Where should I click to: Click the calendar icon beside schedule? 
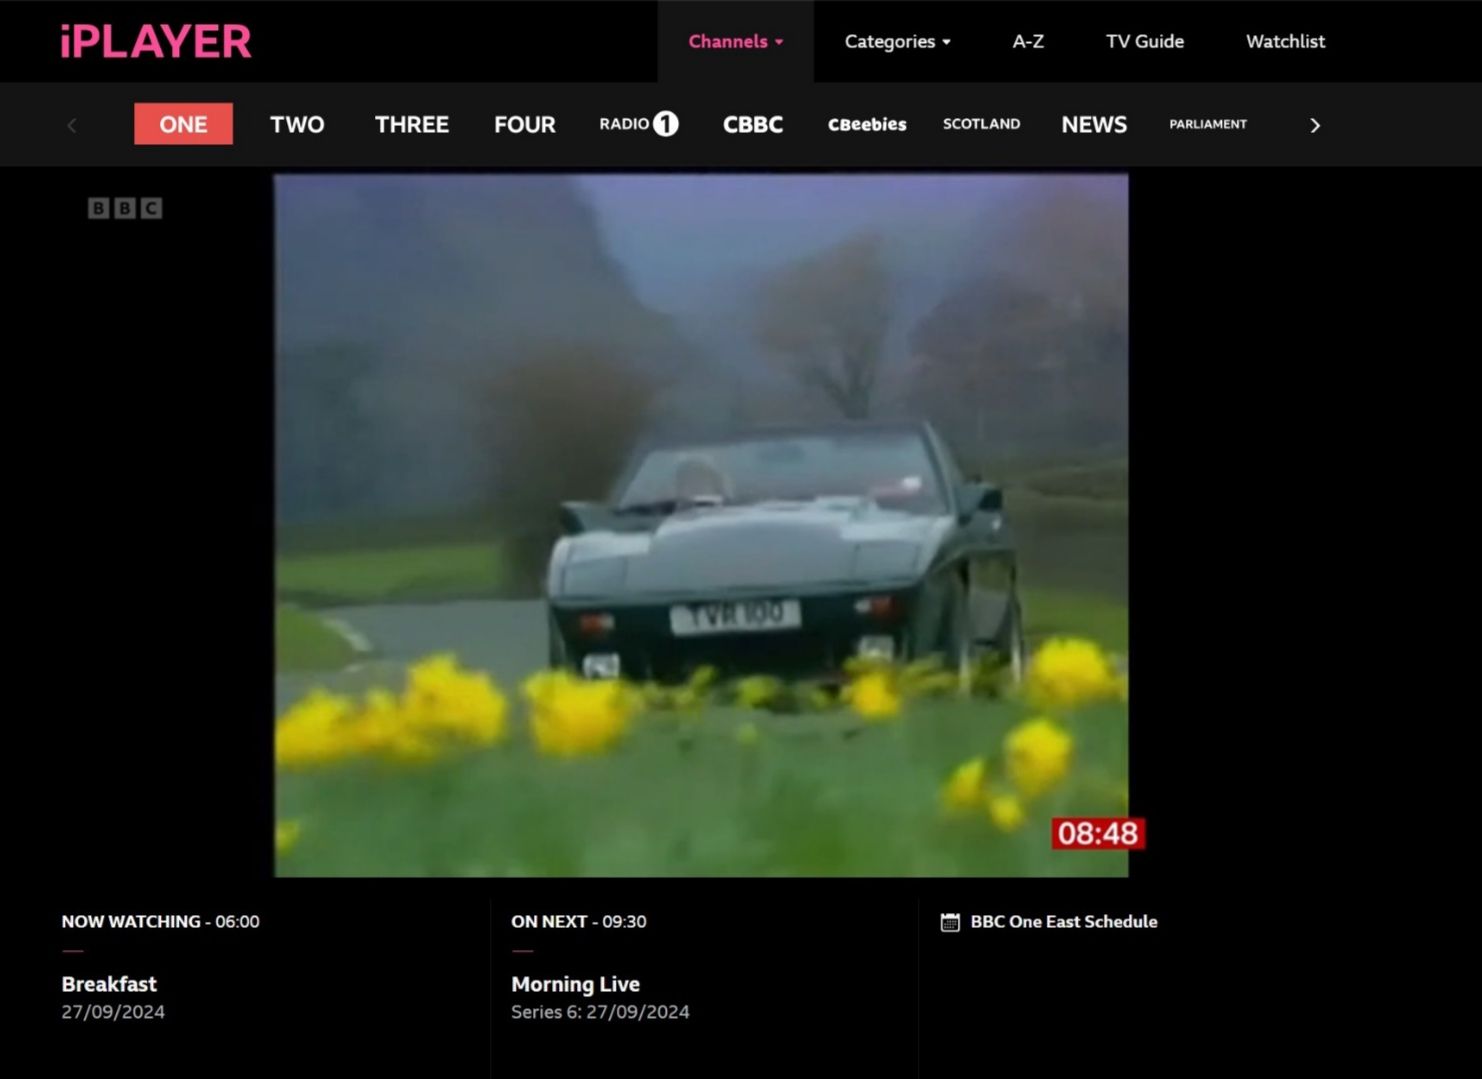[950, 922]
